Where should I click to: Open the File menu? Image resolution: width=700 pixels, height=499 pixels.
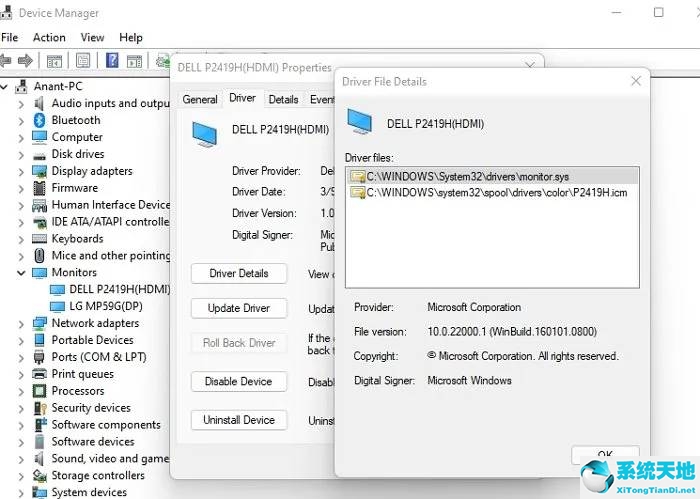tap(9, 37)
